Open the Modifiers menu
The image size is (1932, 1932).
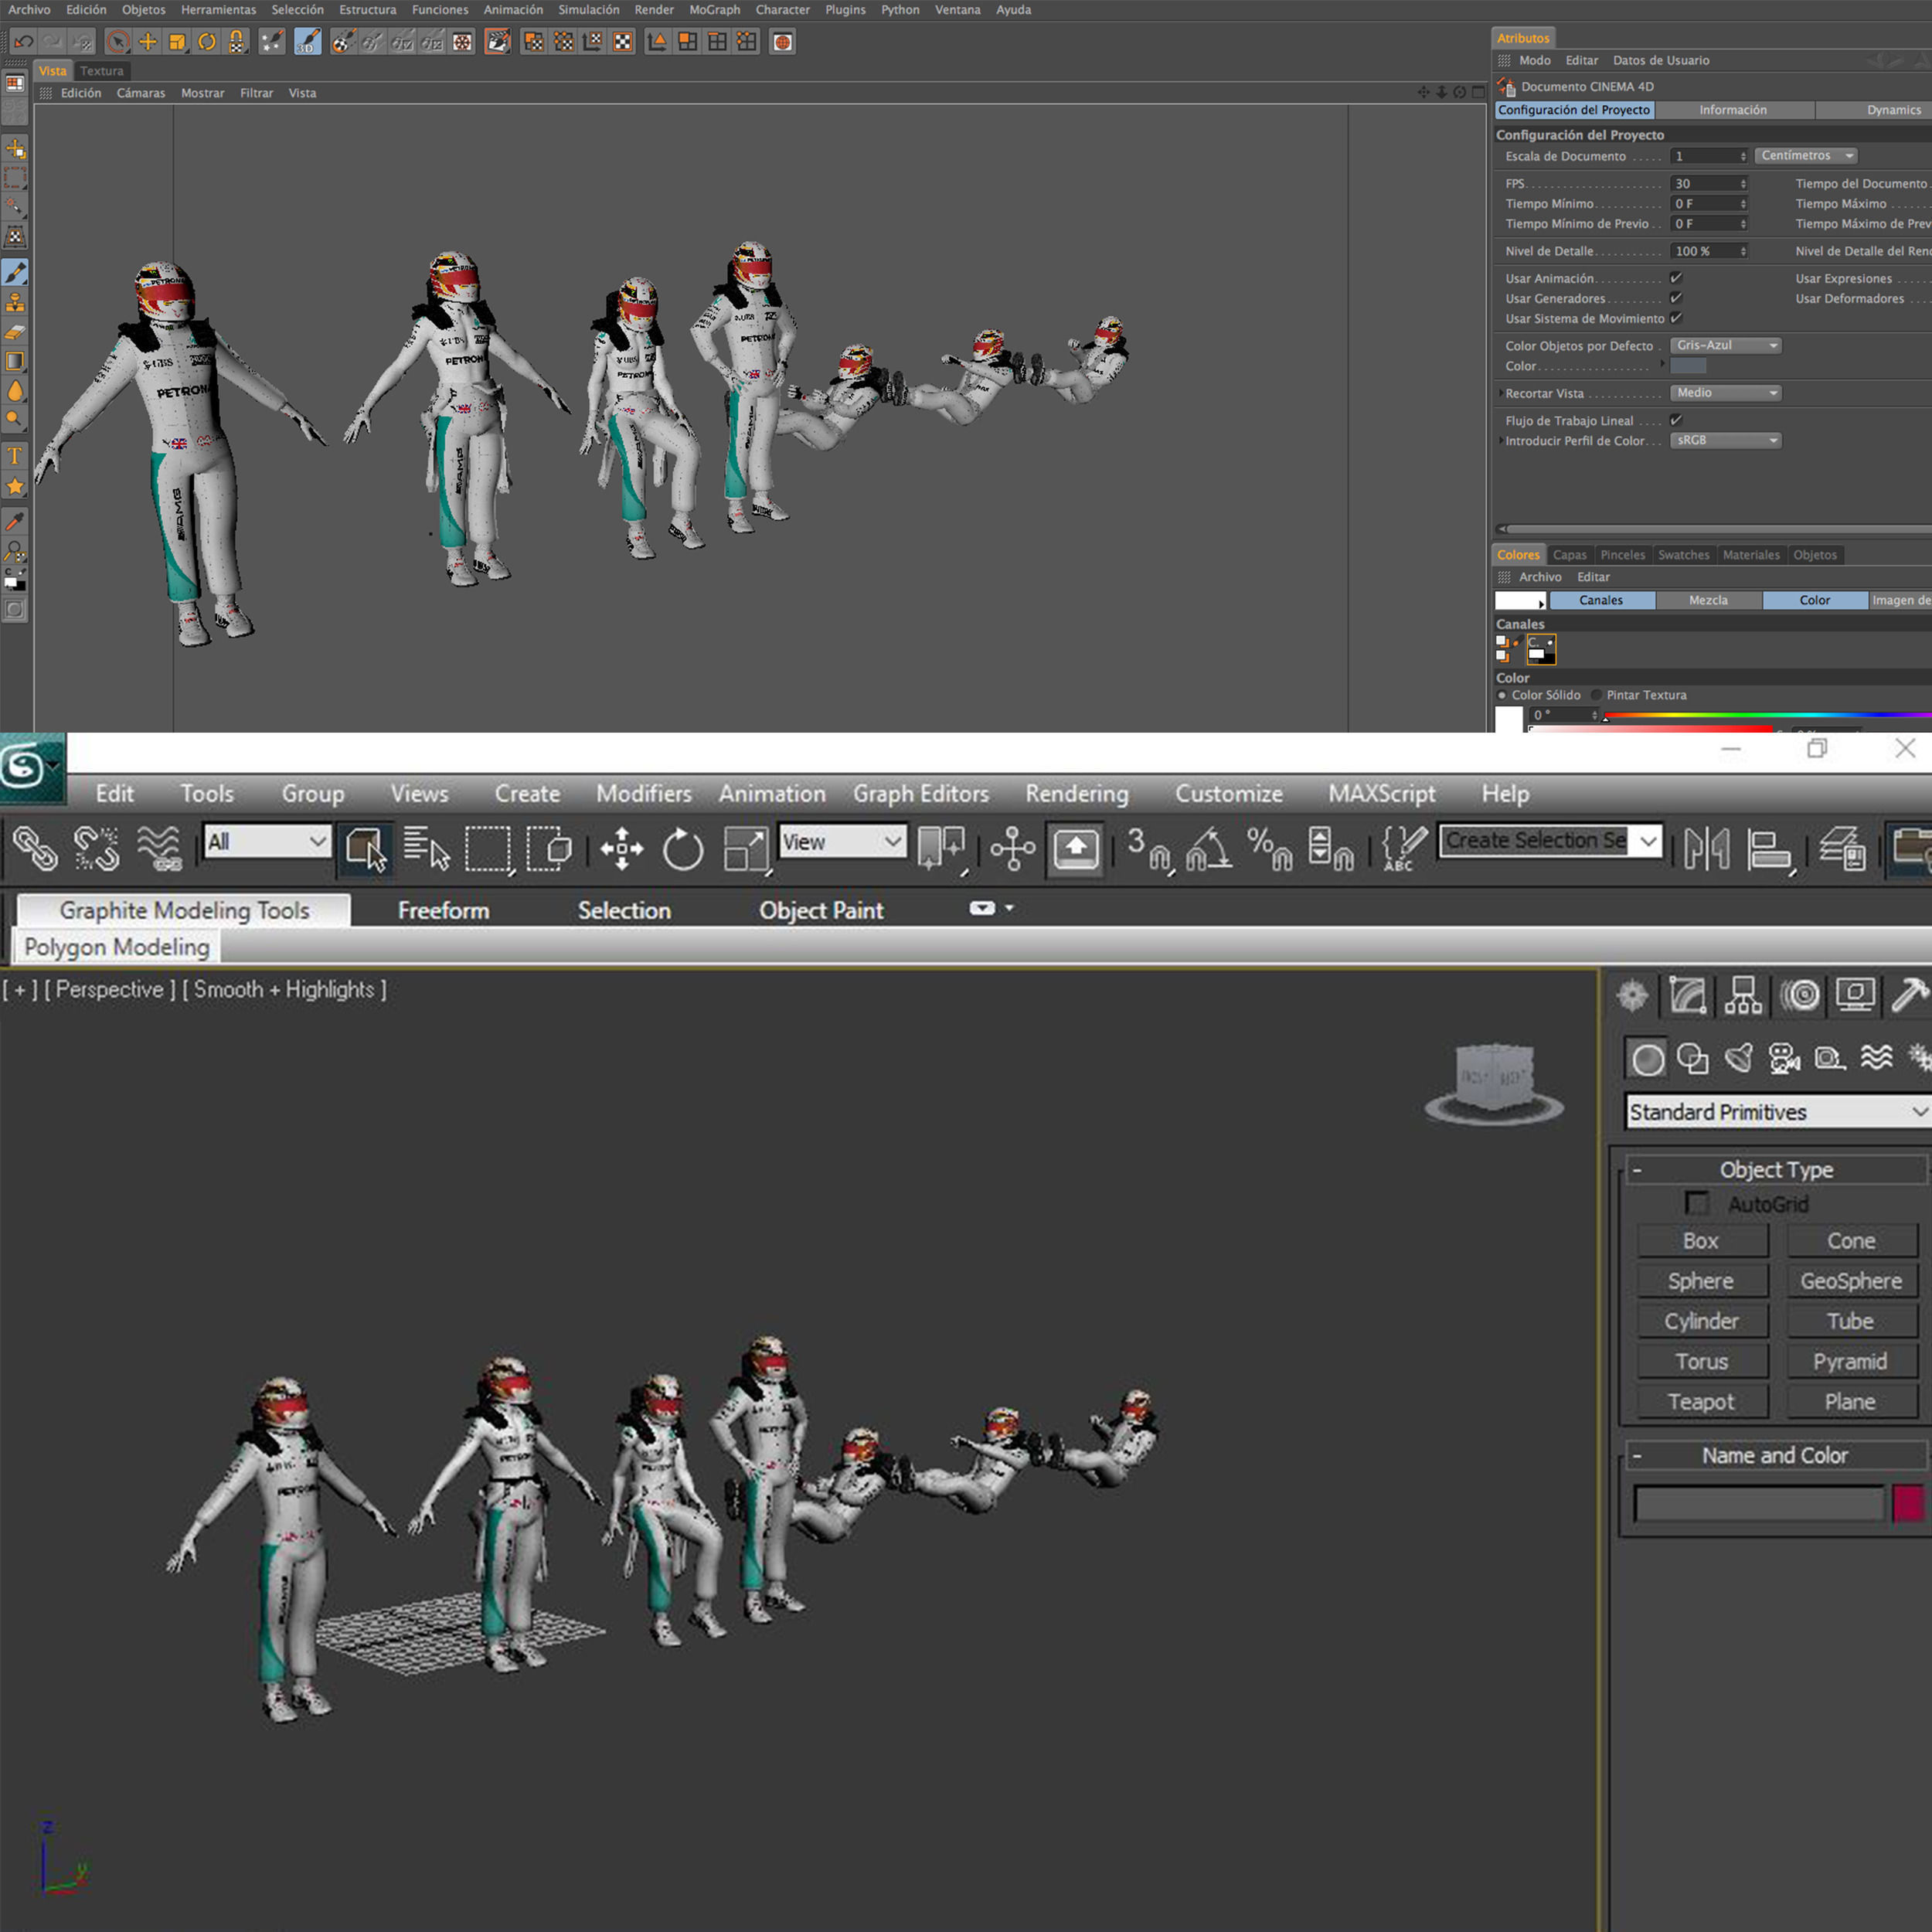[643, 793]
